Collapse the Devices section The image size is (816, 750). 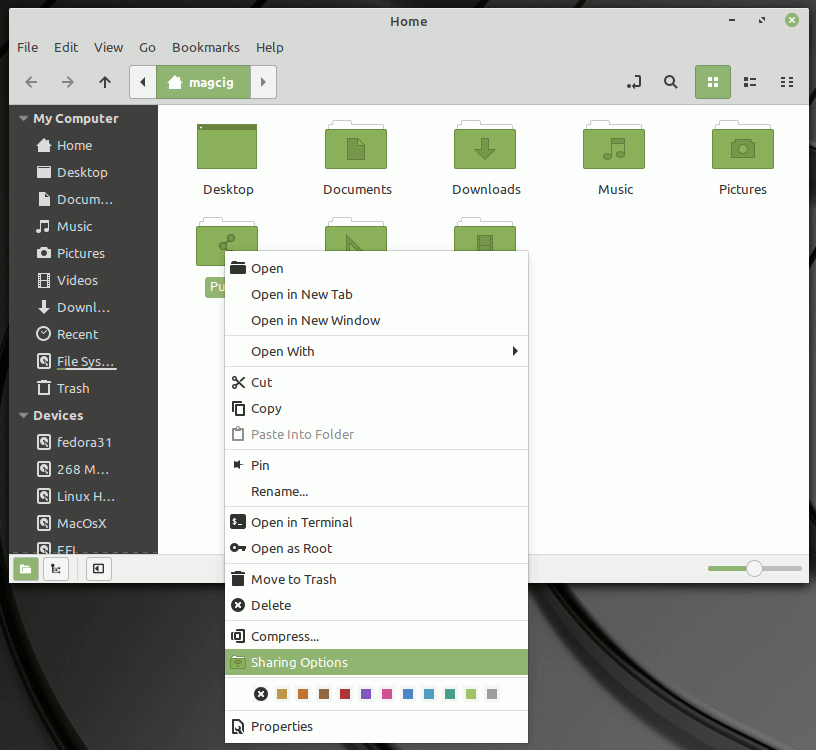(x=23, y=415)
